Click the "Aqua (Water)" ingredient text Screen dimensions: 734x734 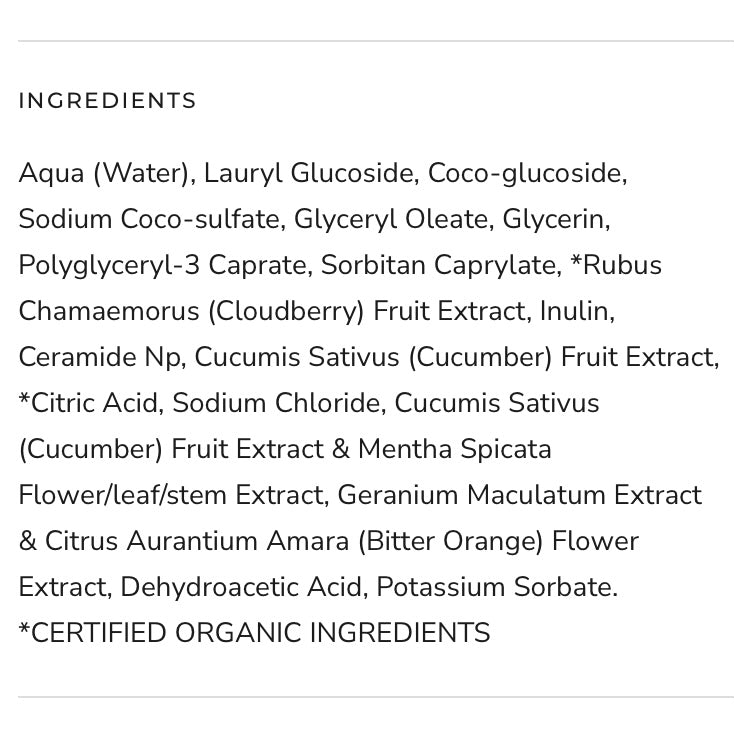click(104, 173)
